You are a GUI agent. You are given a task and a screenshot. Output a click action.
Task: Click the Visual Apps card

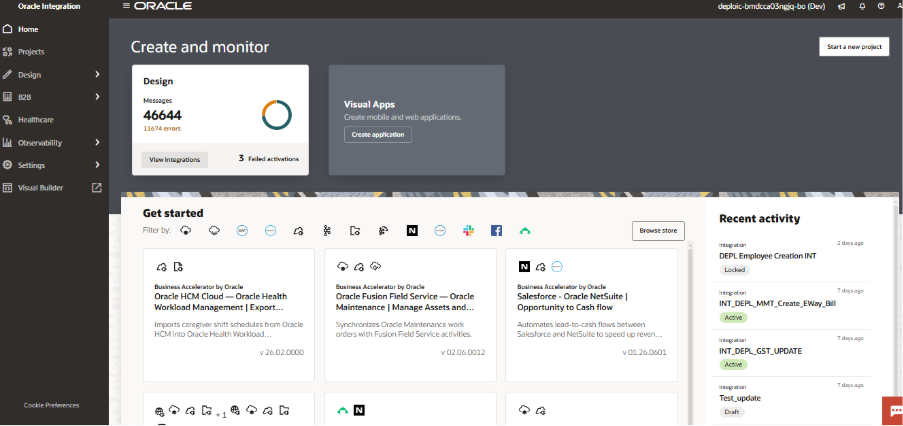[x=417, y=120]
